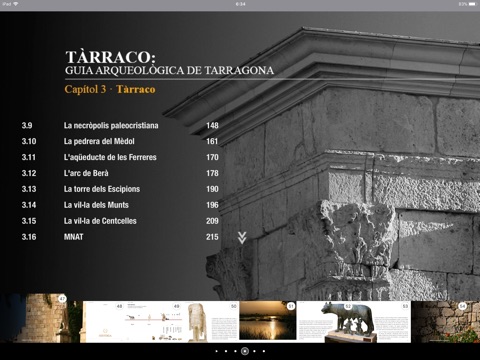Tap the Wi-Fi icon in status bar
The width and height of the screenshot is (480, 360).
[16, 4]
